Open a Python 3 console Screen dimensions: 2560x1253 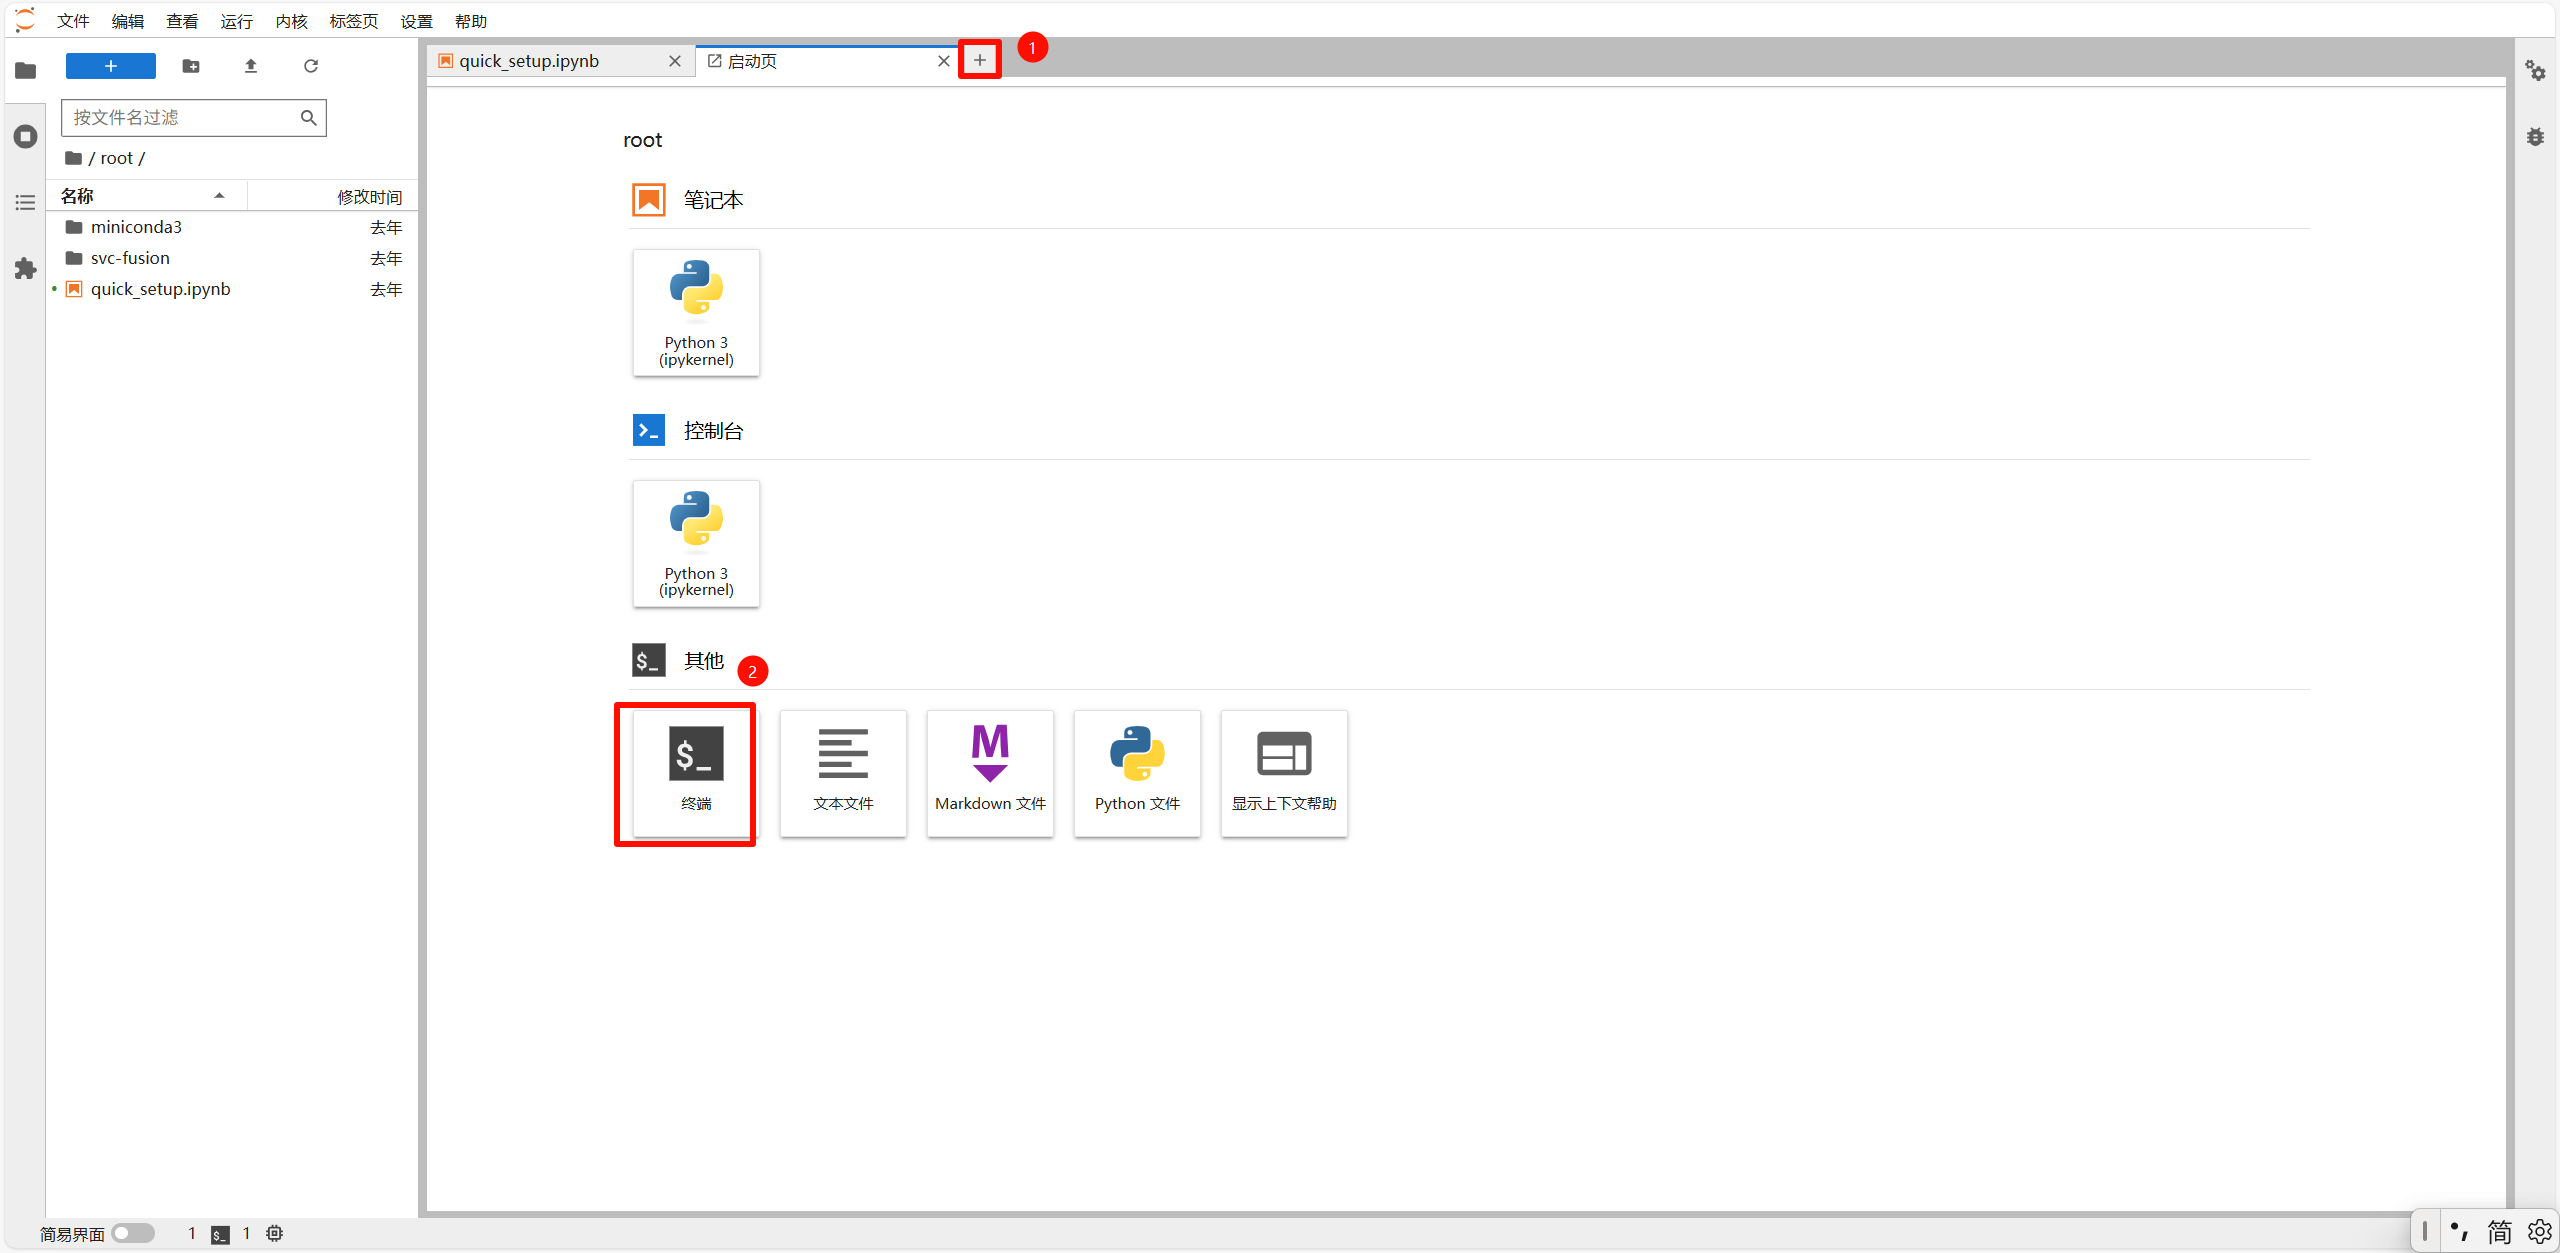click(x=695, y=543)
